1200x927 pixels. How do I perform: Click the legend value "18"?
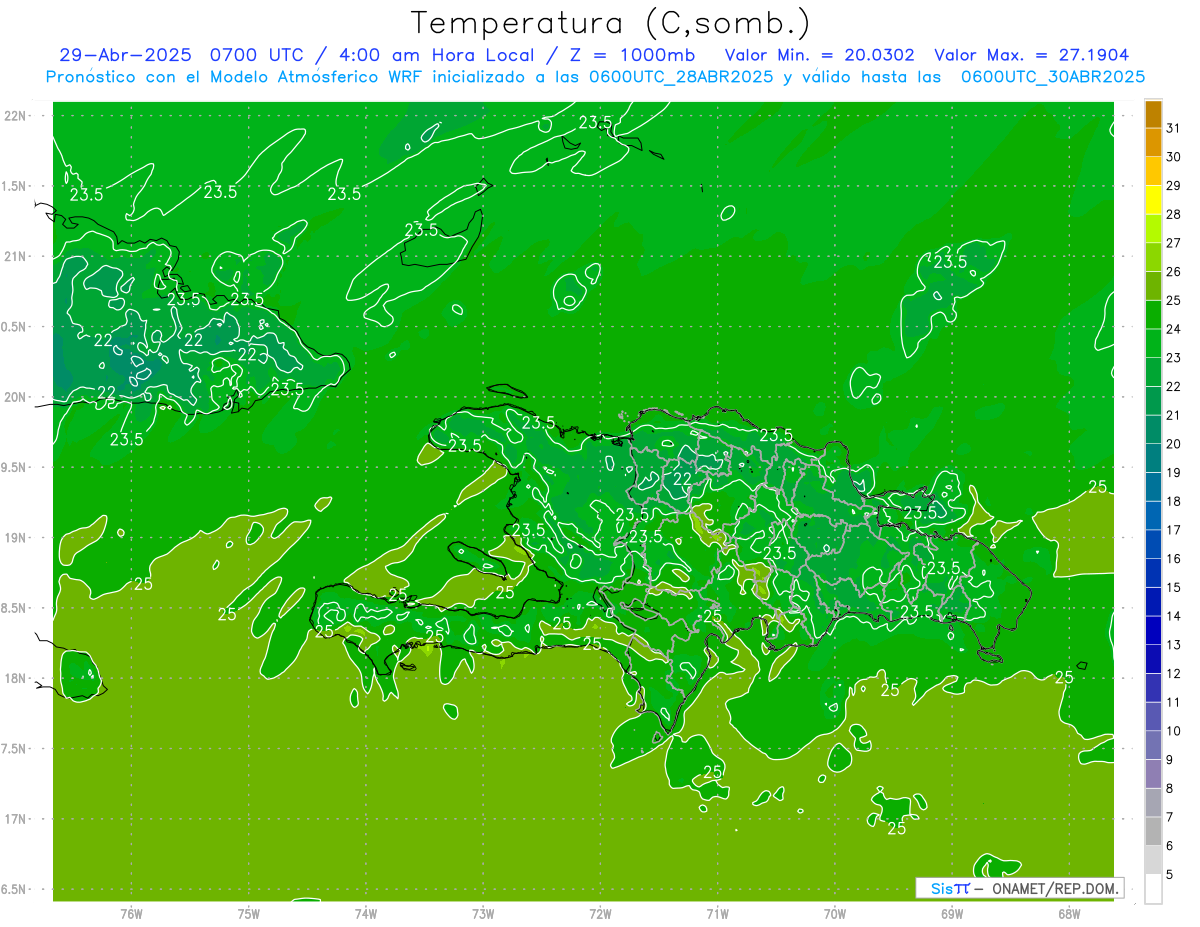(x=1173, y=501)
